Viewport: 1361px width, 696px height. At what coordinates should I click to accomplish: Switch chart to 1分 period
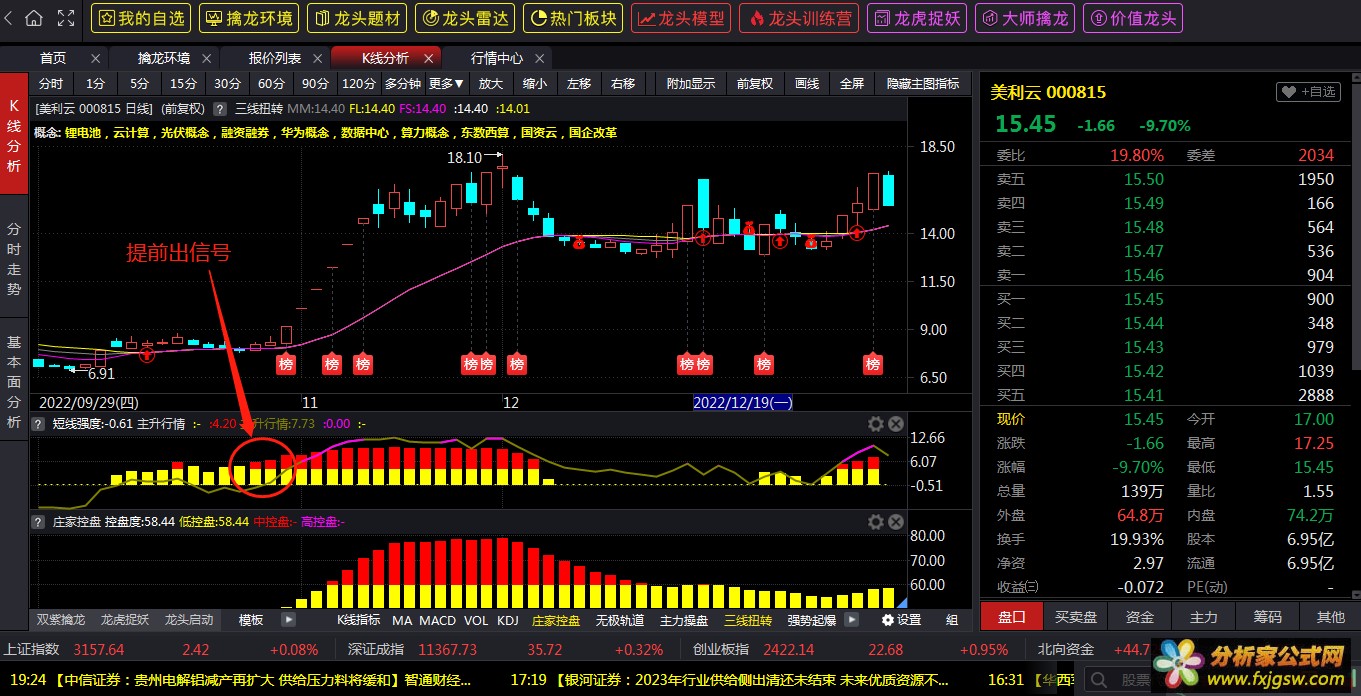(94, 84)
